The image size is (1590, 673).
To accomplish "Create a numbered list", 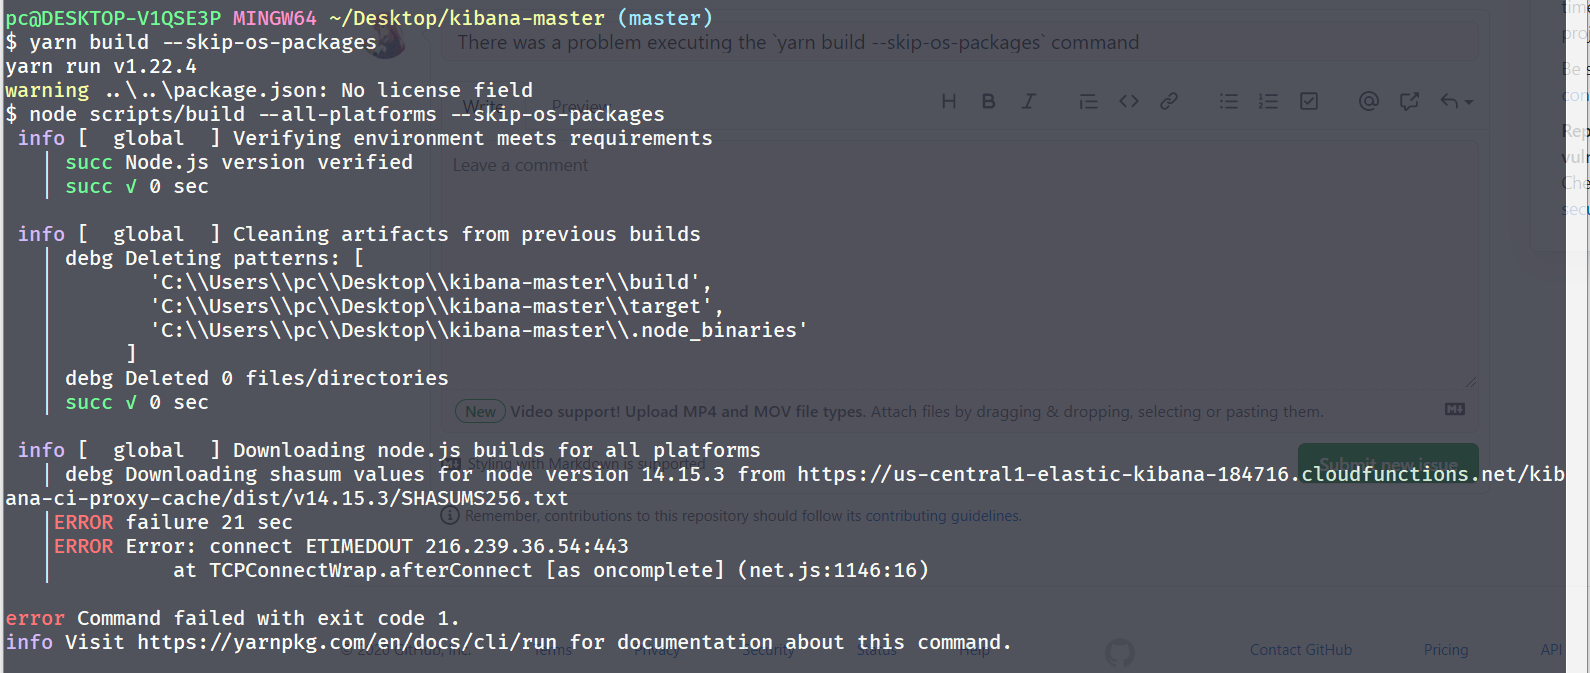I will tap(1268, 100).
